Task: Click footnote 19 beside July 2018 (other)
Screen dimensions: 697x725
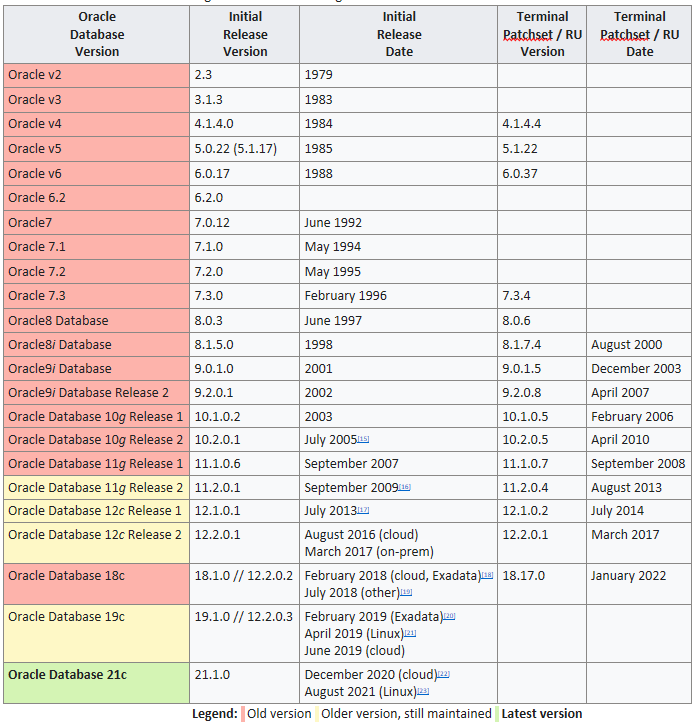Action: click(405, 591)
